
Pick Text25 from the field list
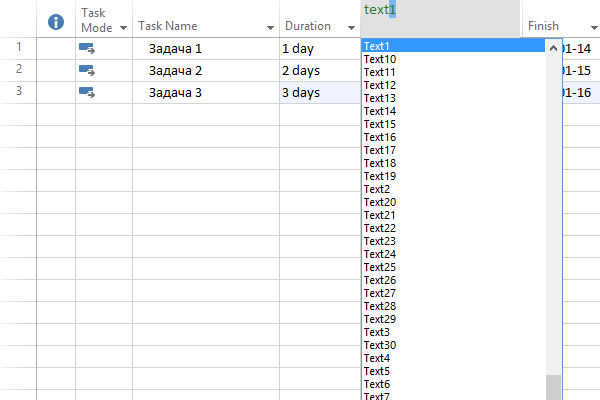click(381, 267)
